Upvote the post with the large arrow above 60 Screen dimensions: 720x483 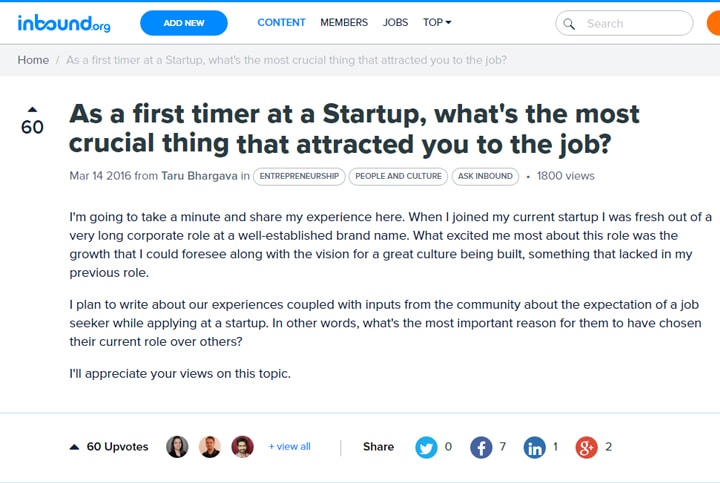pyautogui.click(x=32, y=109)
